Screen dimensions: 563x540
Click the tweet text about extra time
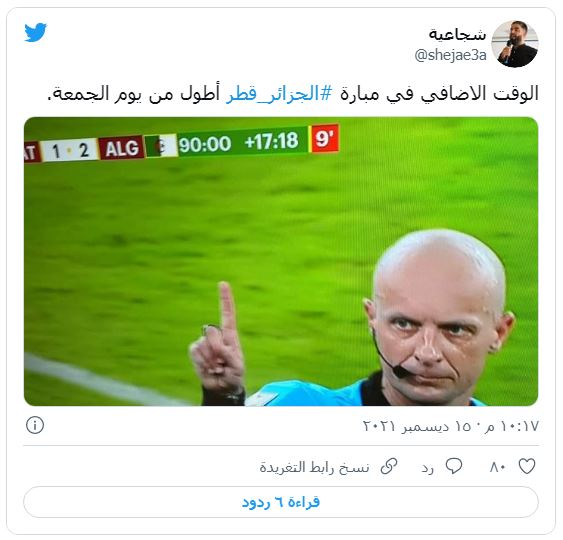[x=293, y=93]
